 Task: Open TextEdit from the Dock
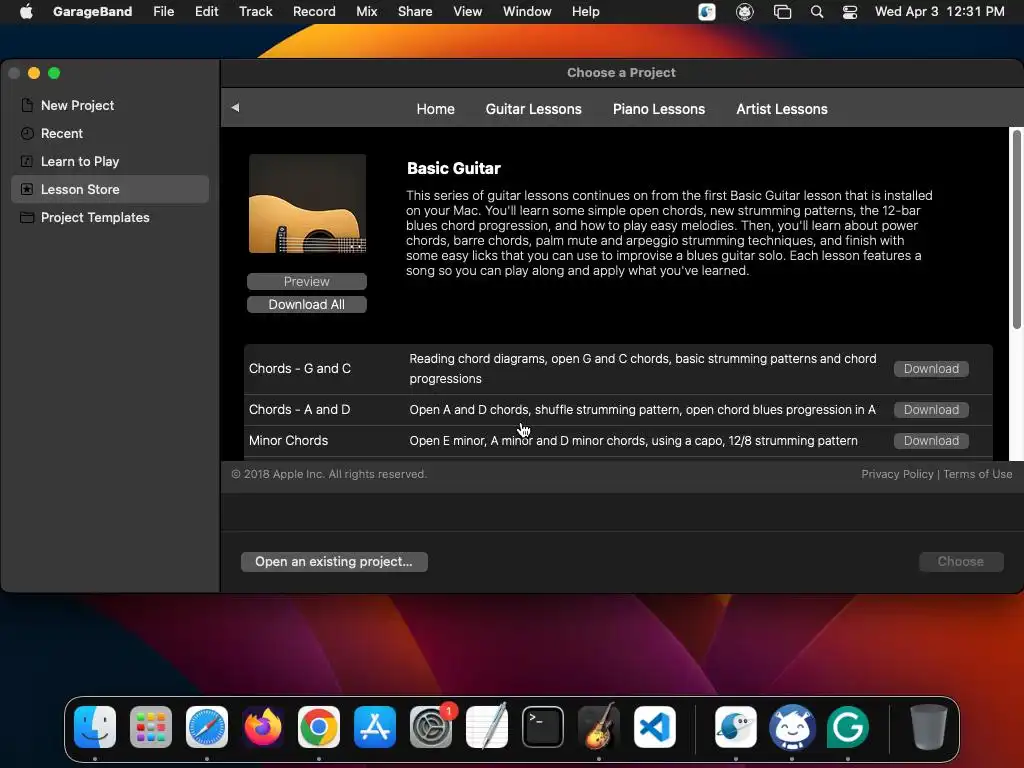pyautogui.click(x=487, y=726)
